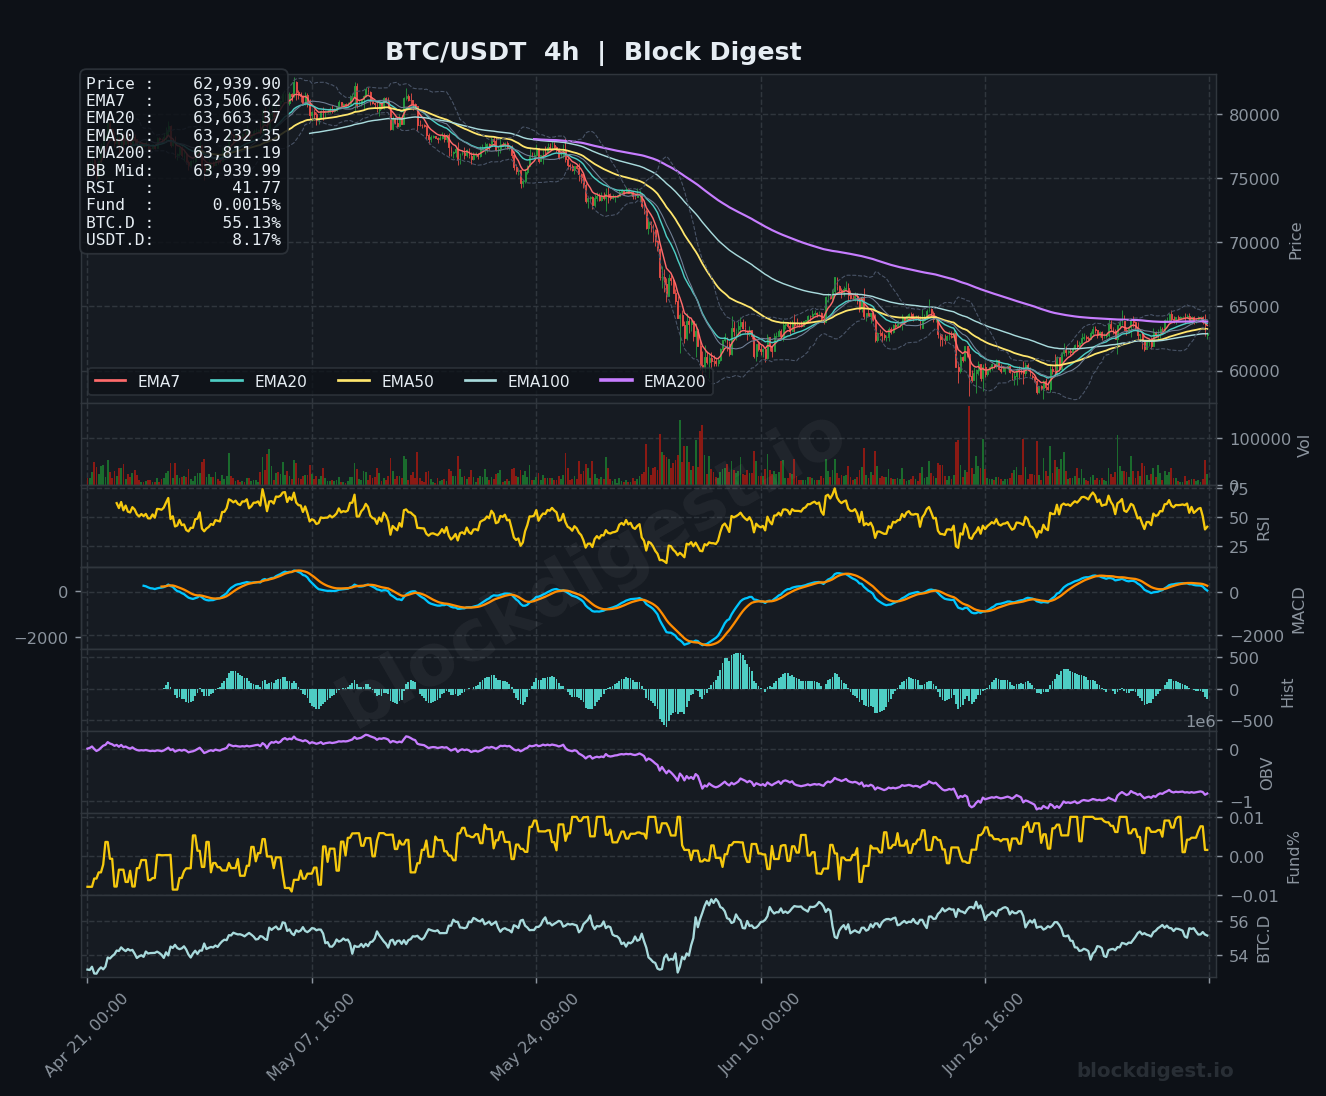This screenshot has width=1326, height=1096.
Task: Select the RSI 41.77 stats row
Action: [183, 187]
